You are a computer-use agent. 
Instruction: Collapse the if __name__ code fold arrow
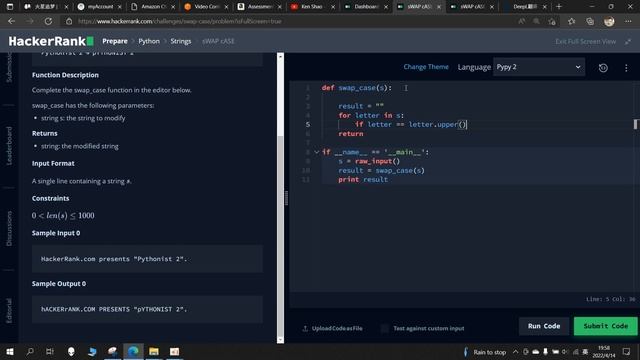pyautogui.click(x=316, y=152)
